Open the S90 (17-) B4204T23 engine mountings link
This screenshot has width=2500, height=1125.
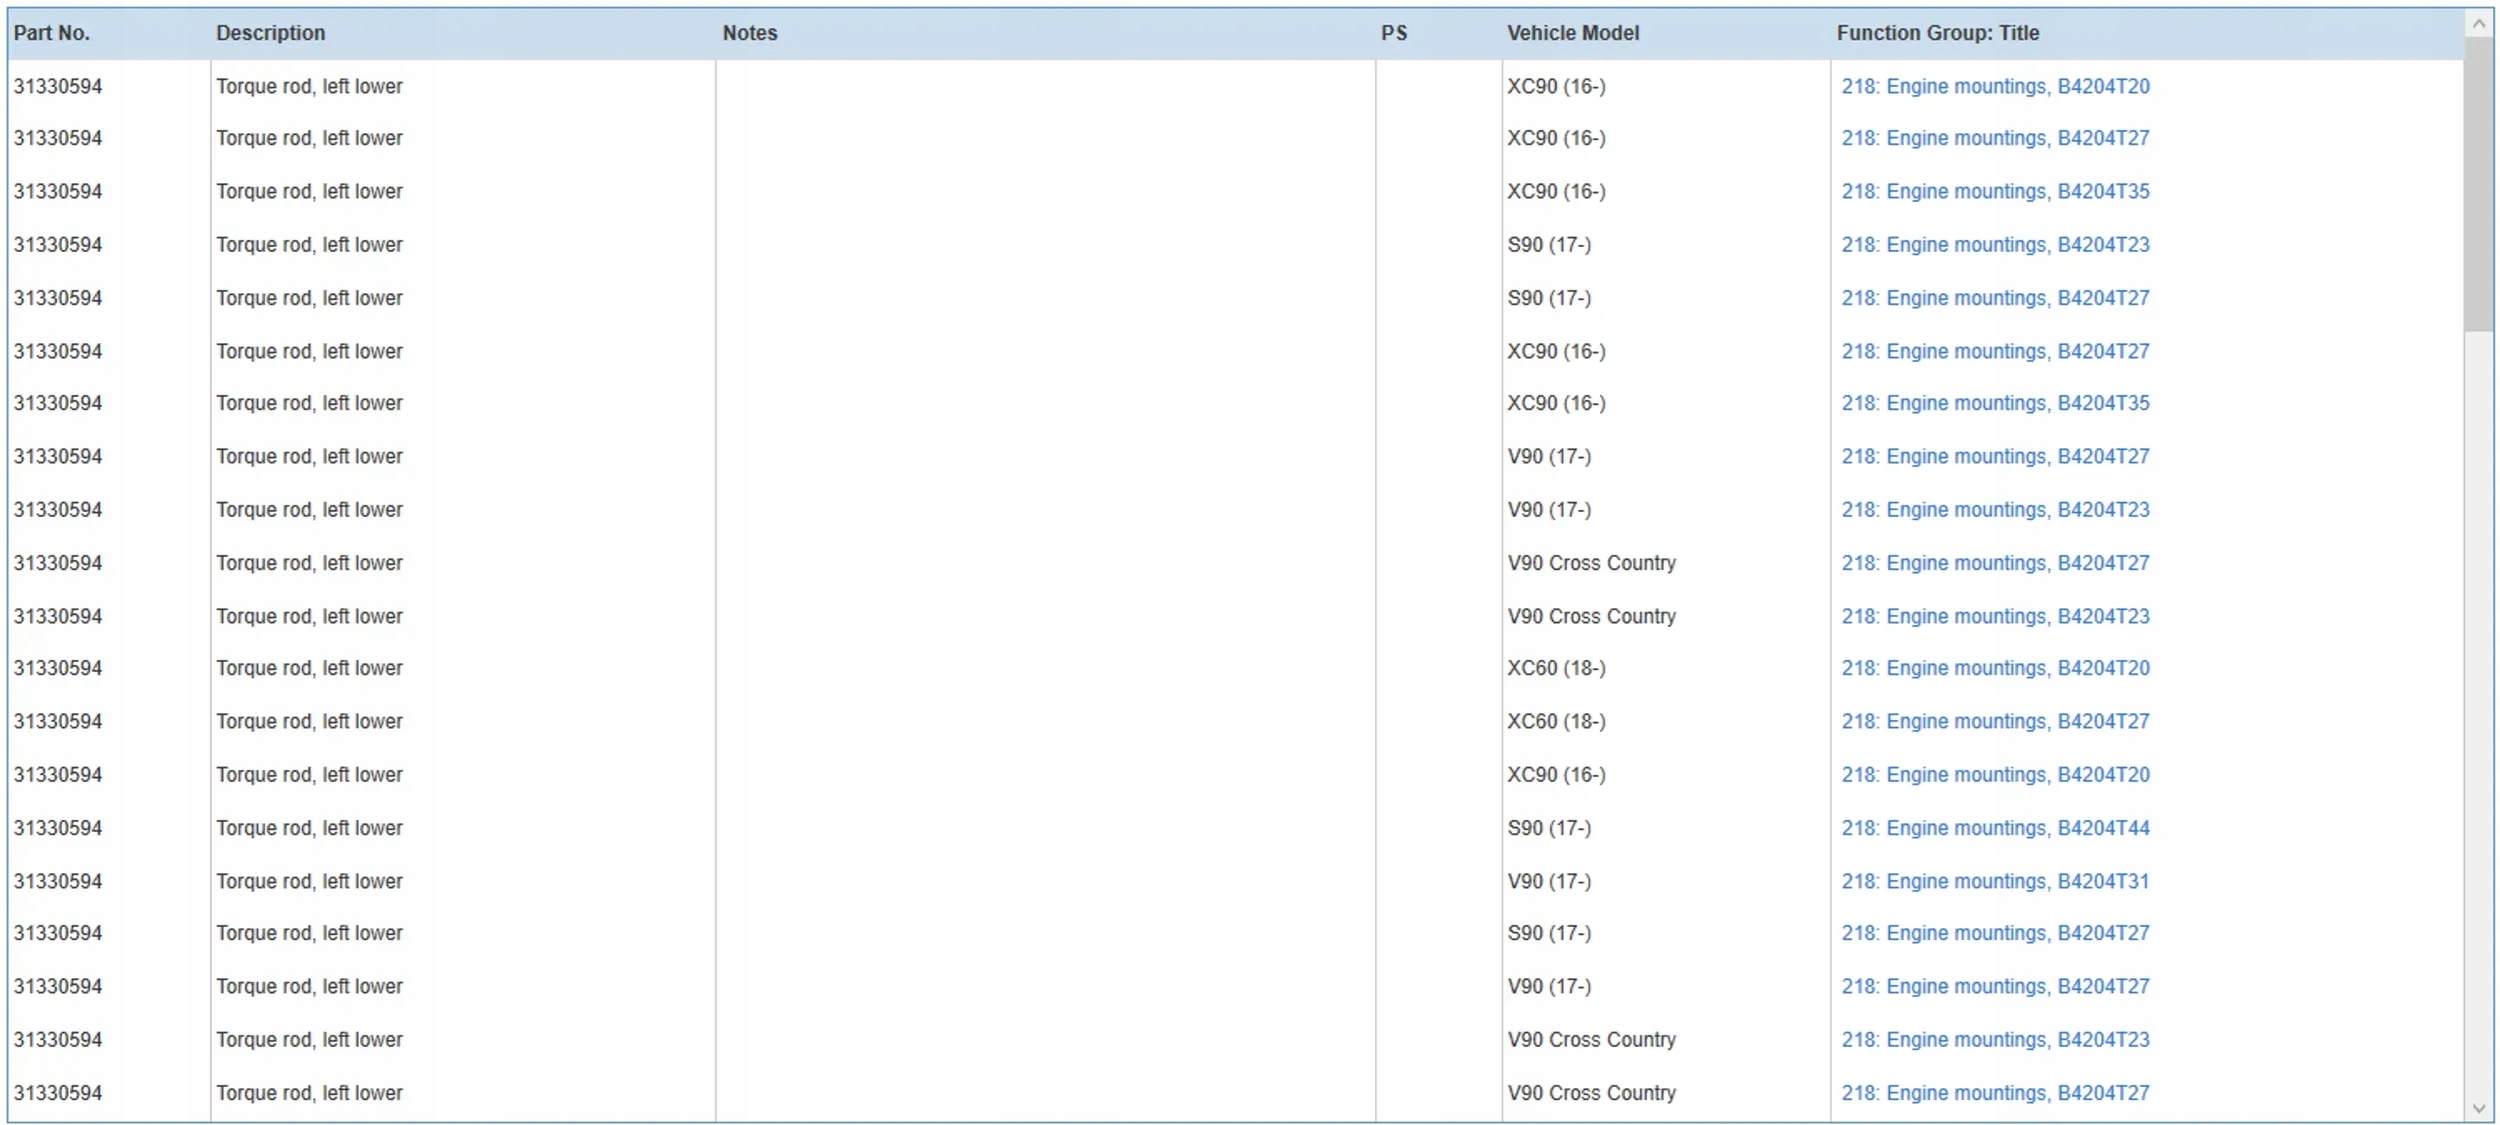tap(1995, 245)
